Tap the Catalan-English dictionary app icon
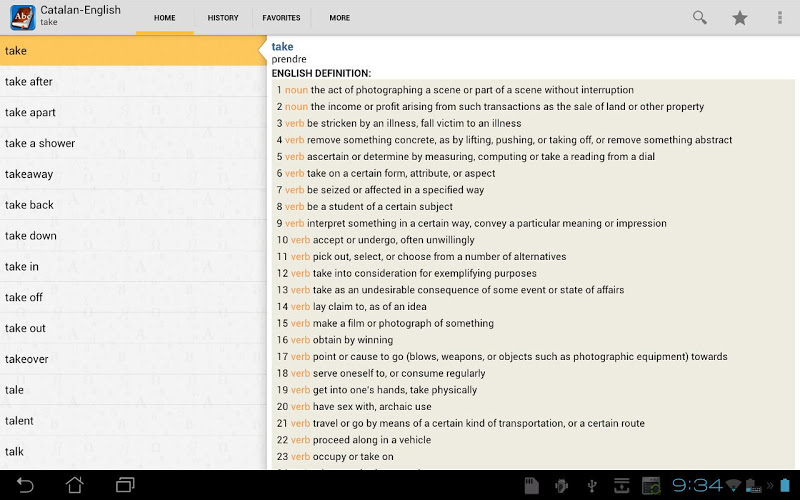Viewport: 800px width, 500px height. tap(21, 17)
